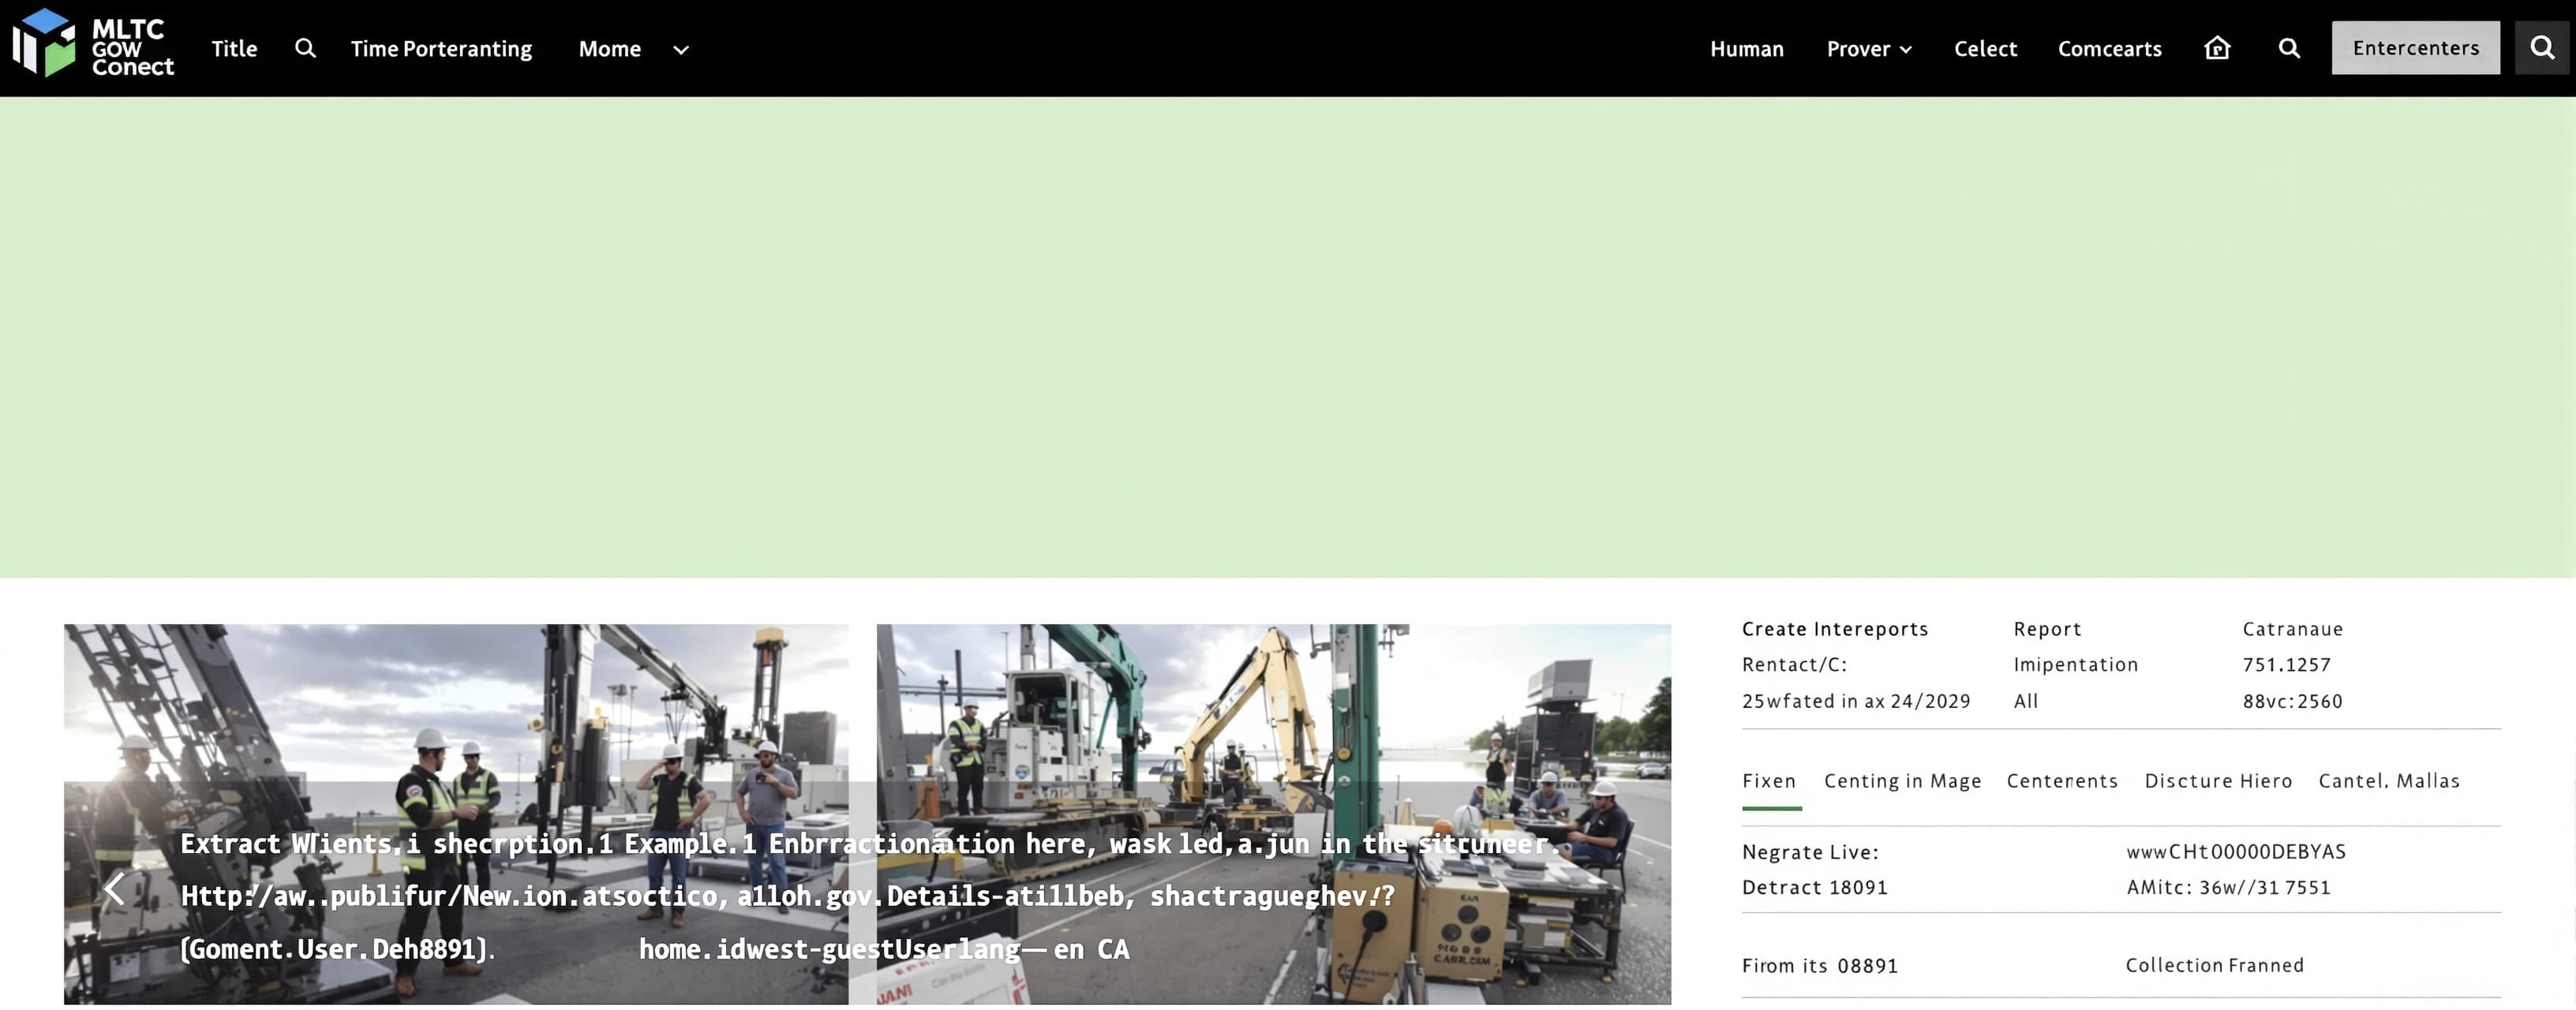Open the right construction site photo
Viewport: 2576px width, 1010px height.
(1273, 814)
